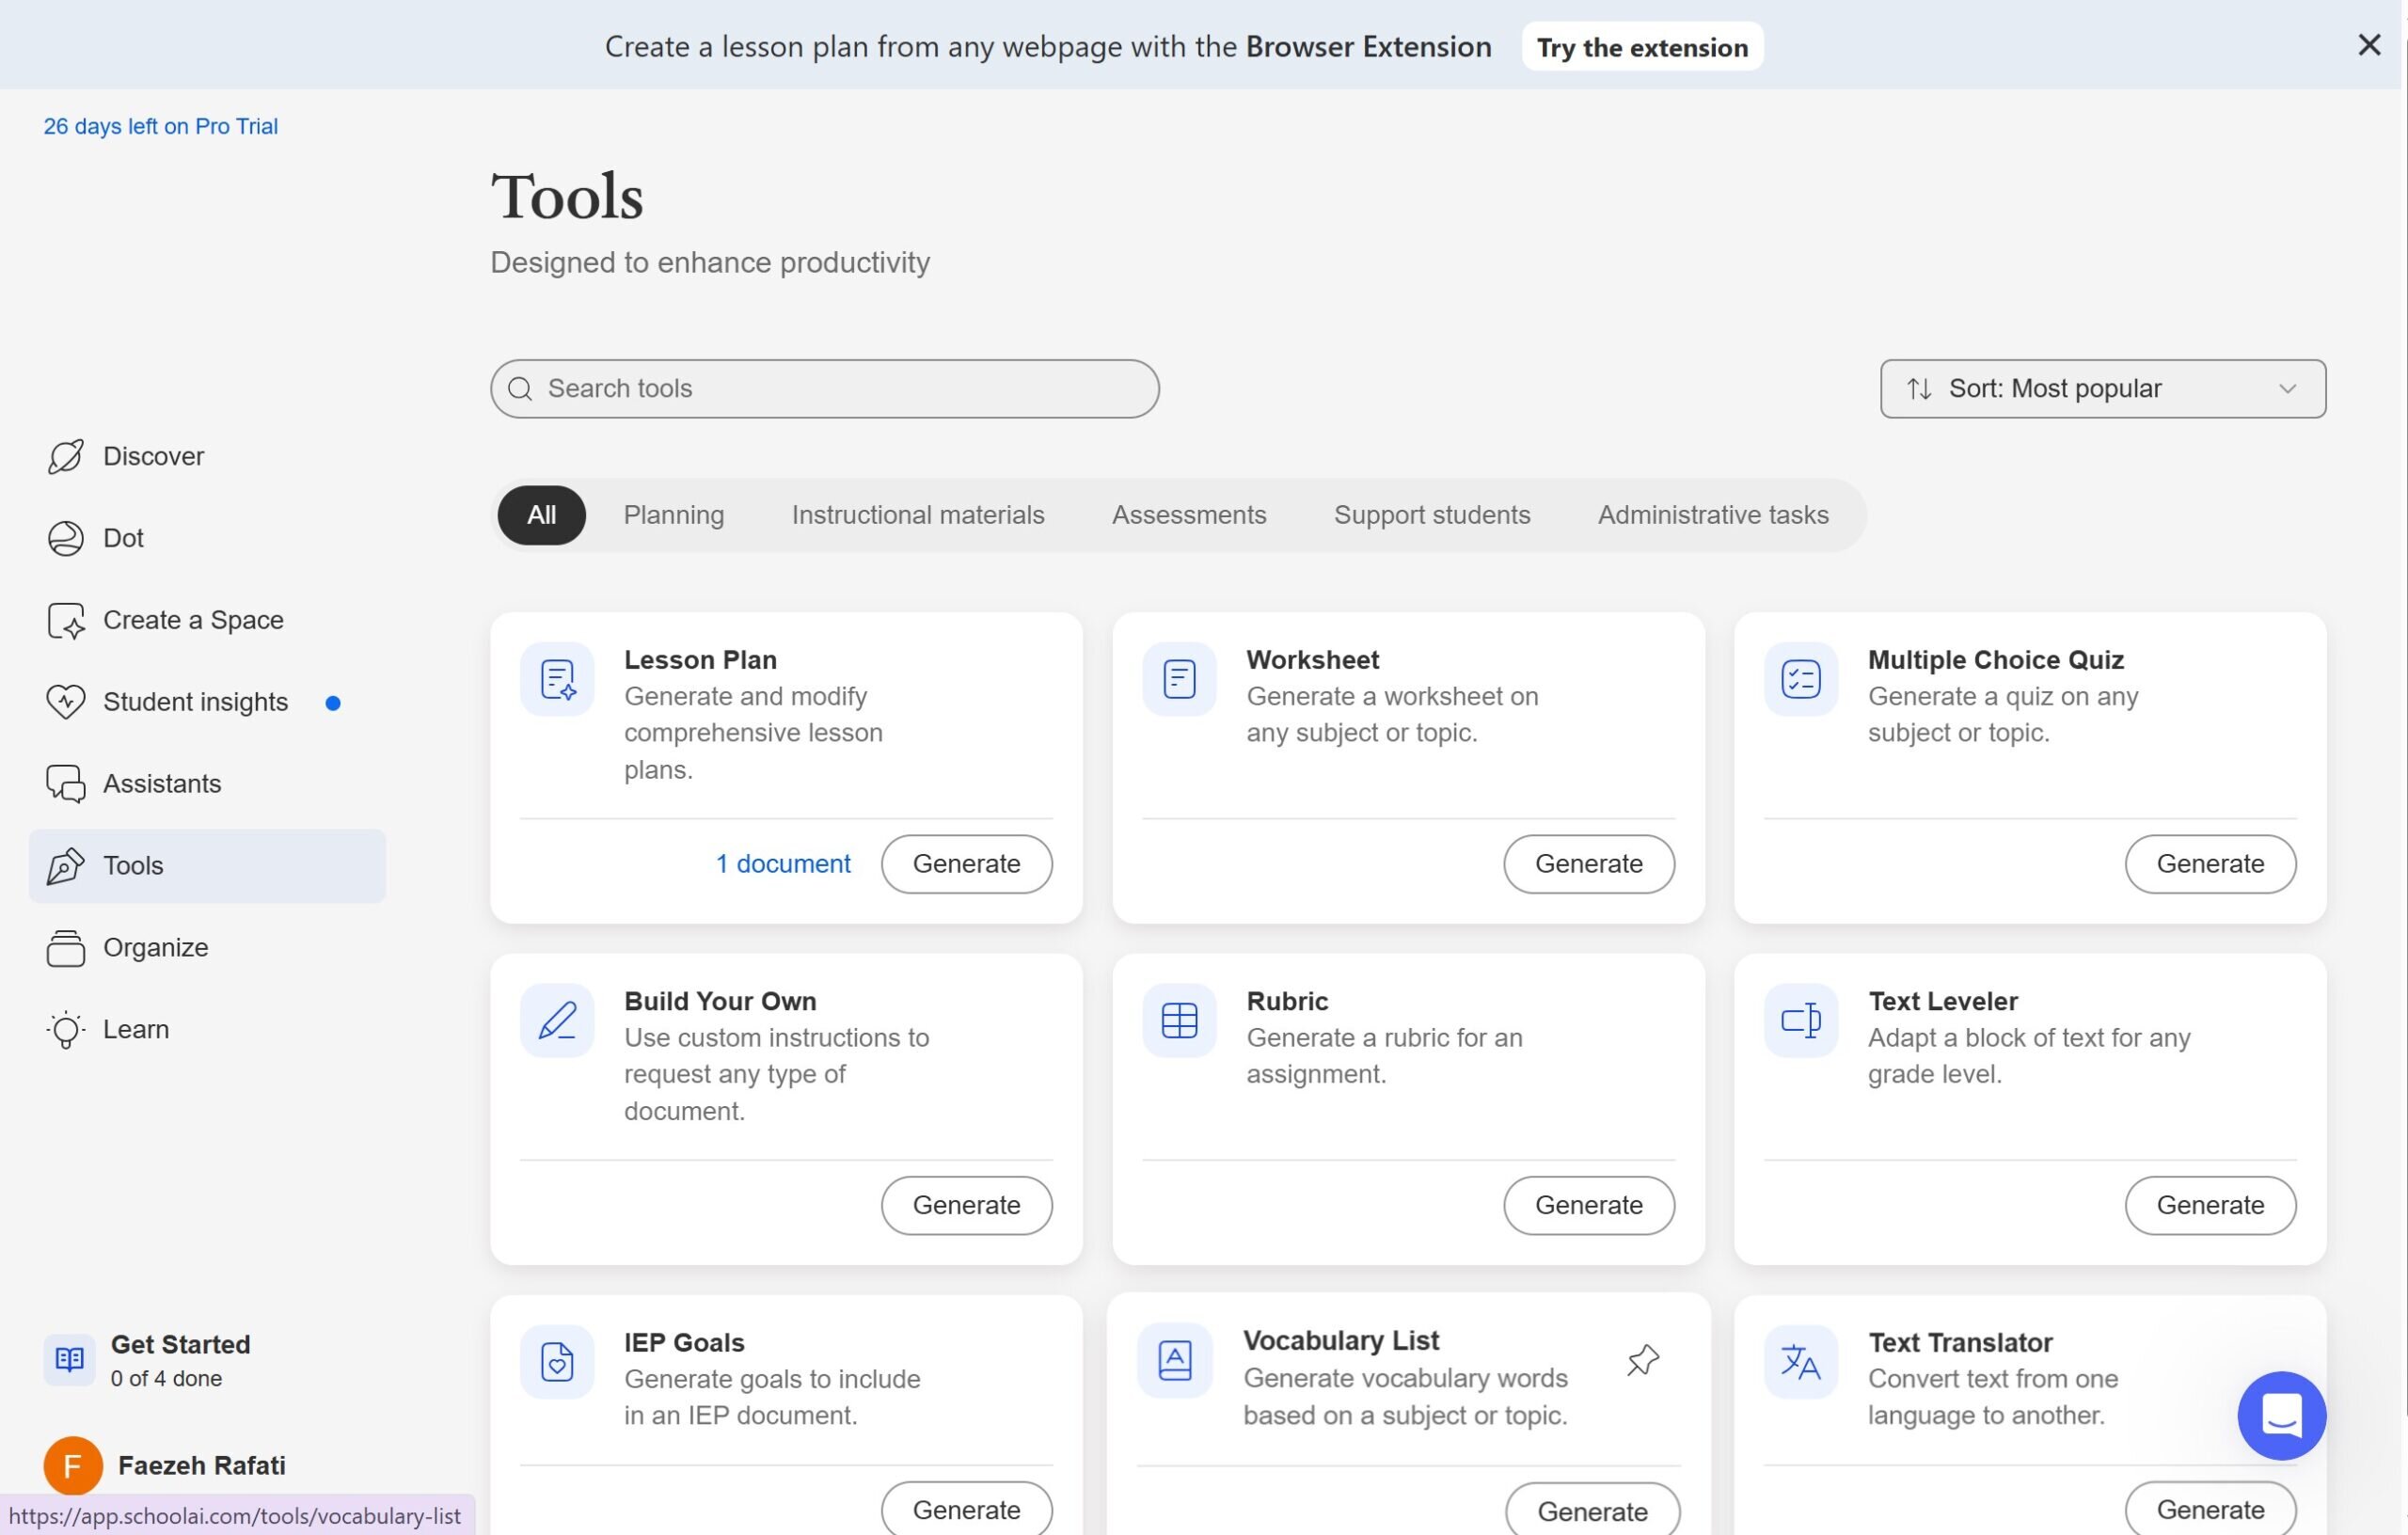Click the IEP Goals icon
Image resolution: width=2408 pixels, height=1535 pixels.
point(557,1362)
